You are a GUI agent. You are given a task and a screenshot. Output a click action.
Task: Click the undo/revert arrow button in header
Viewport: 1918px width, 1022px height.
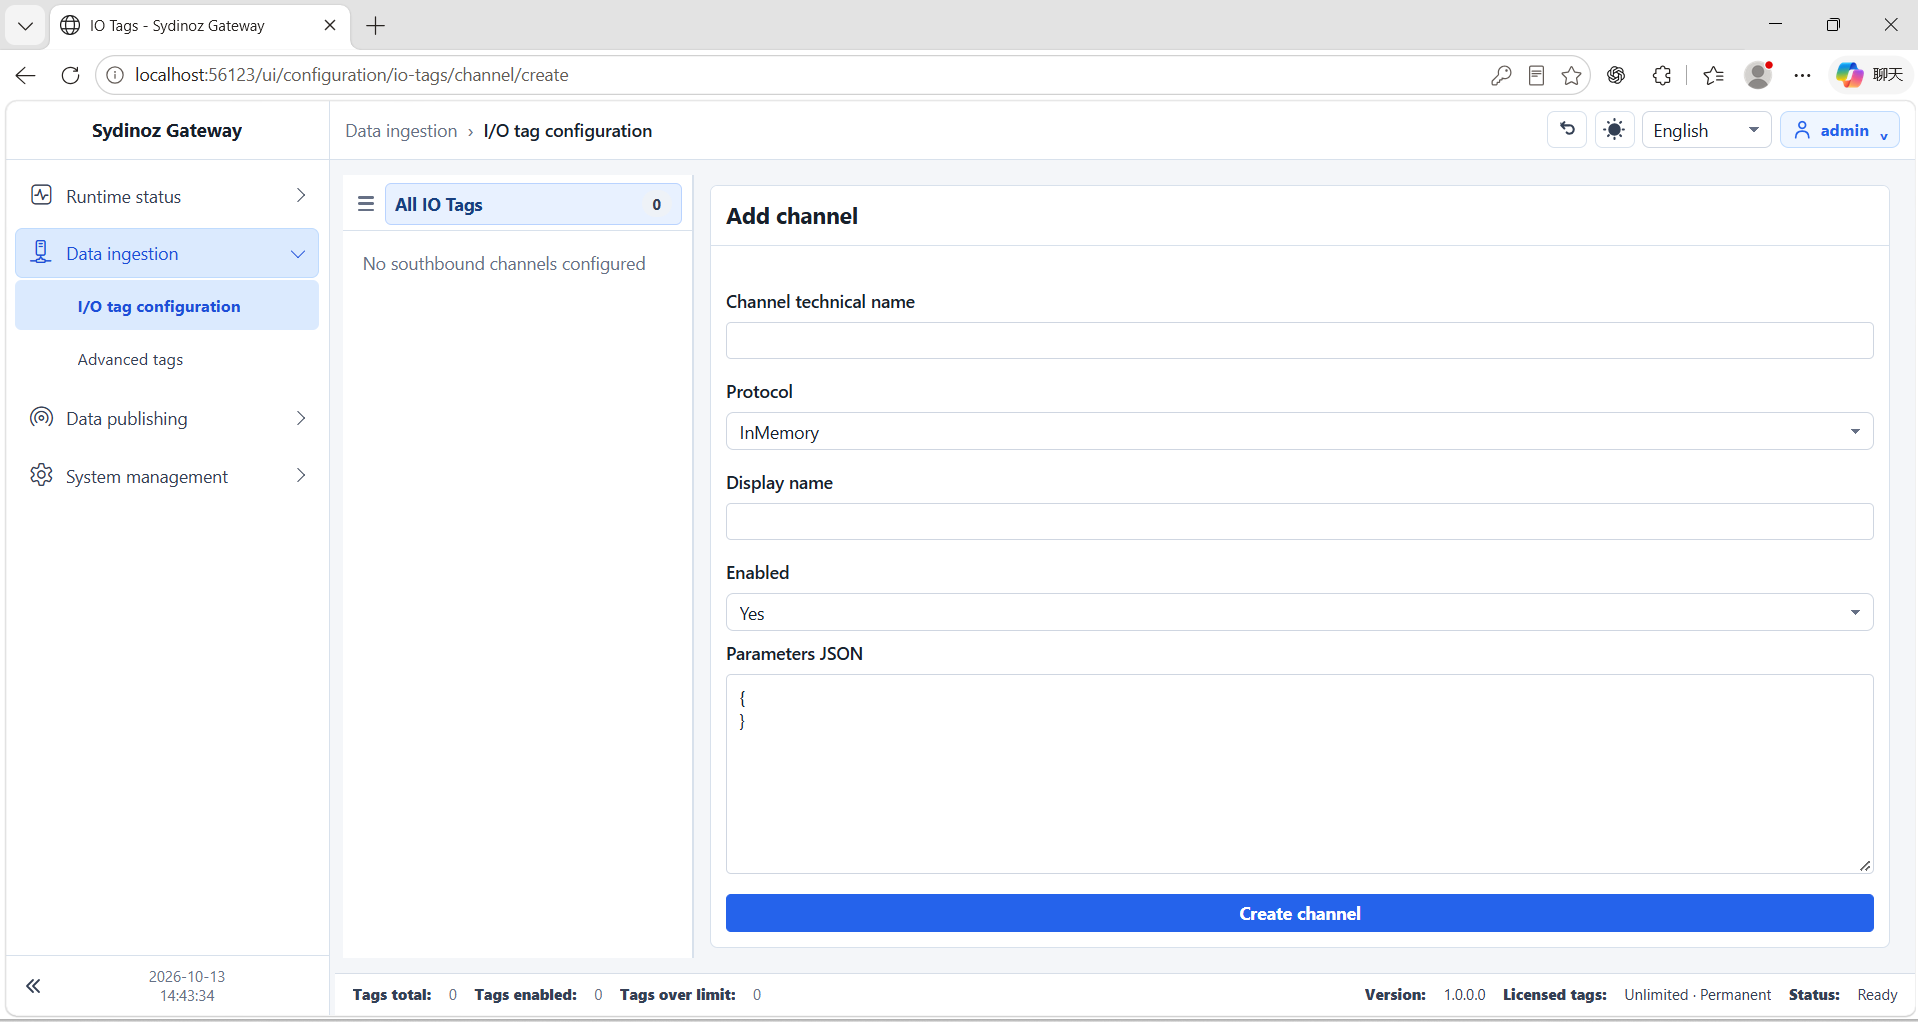pos(1568,130)
